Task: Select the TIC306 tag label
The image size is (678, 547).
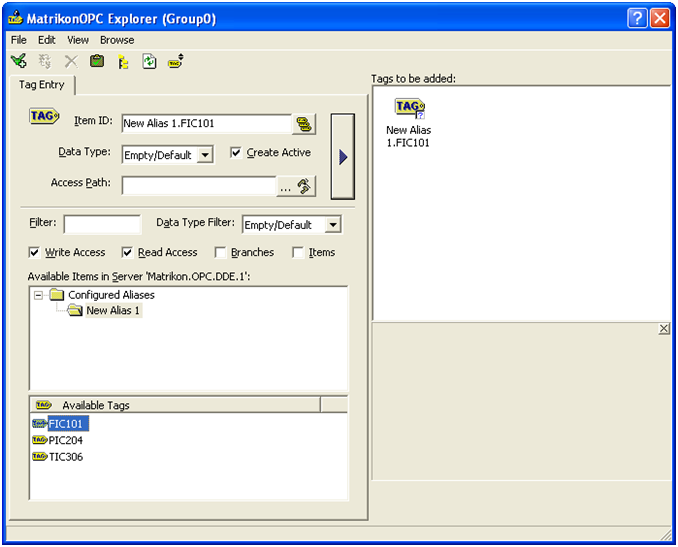Action: tap(66, 457)
